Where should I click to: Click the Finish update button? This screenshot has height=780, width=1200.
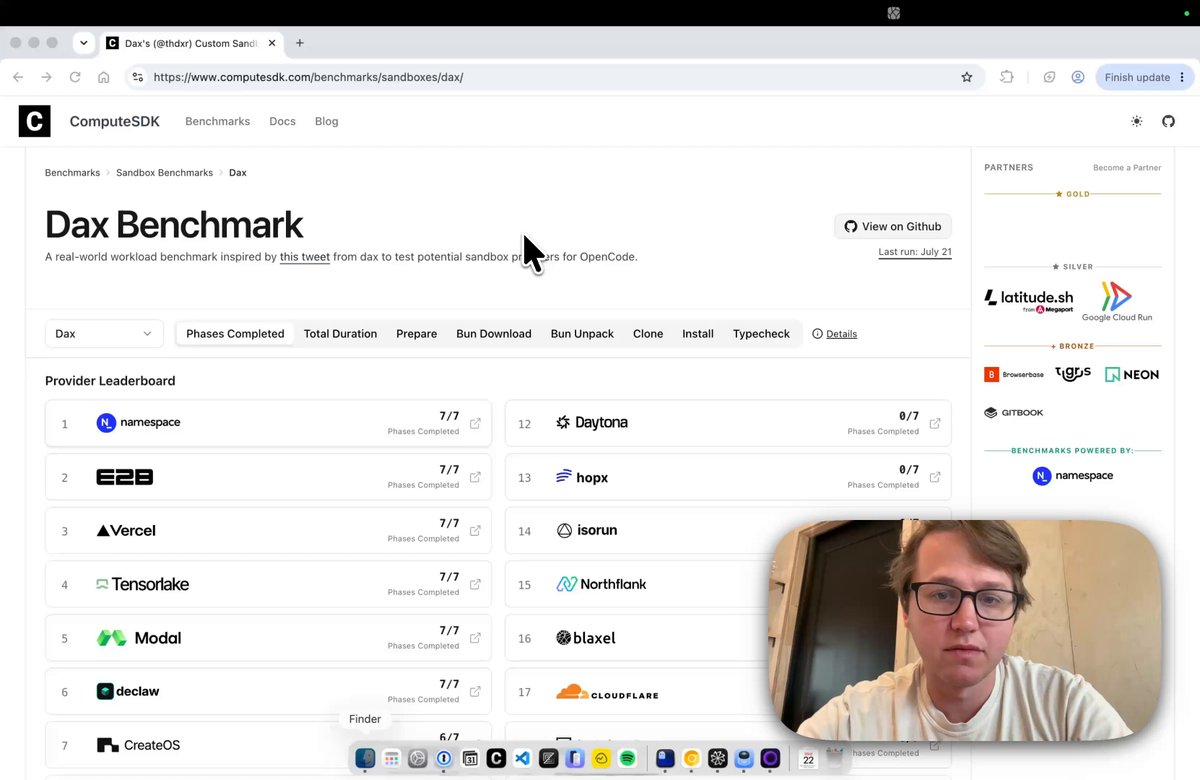1146,77
